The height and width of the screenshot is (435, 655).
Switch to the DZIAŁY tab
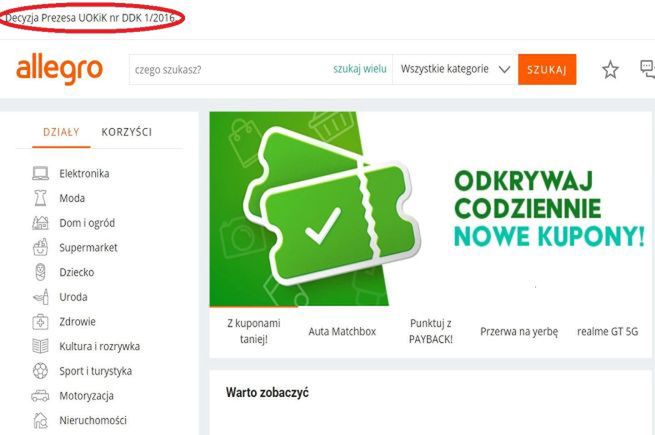click(61, 132)
